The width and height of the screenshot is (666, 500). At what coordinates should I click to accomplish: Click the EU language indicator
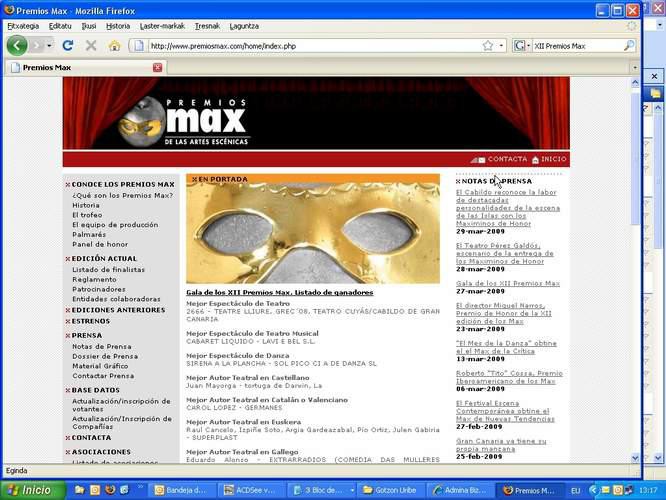[x=575, y=491]
